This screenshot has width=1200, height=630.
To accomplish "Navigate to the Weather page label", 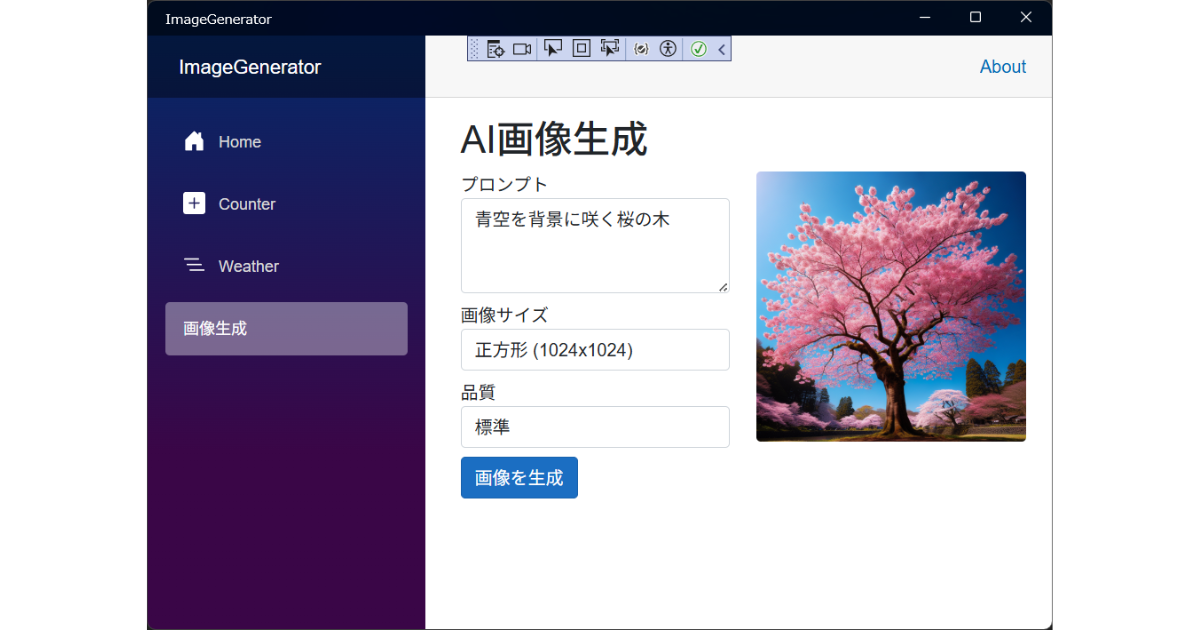I will 248,266.
